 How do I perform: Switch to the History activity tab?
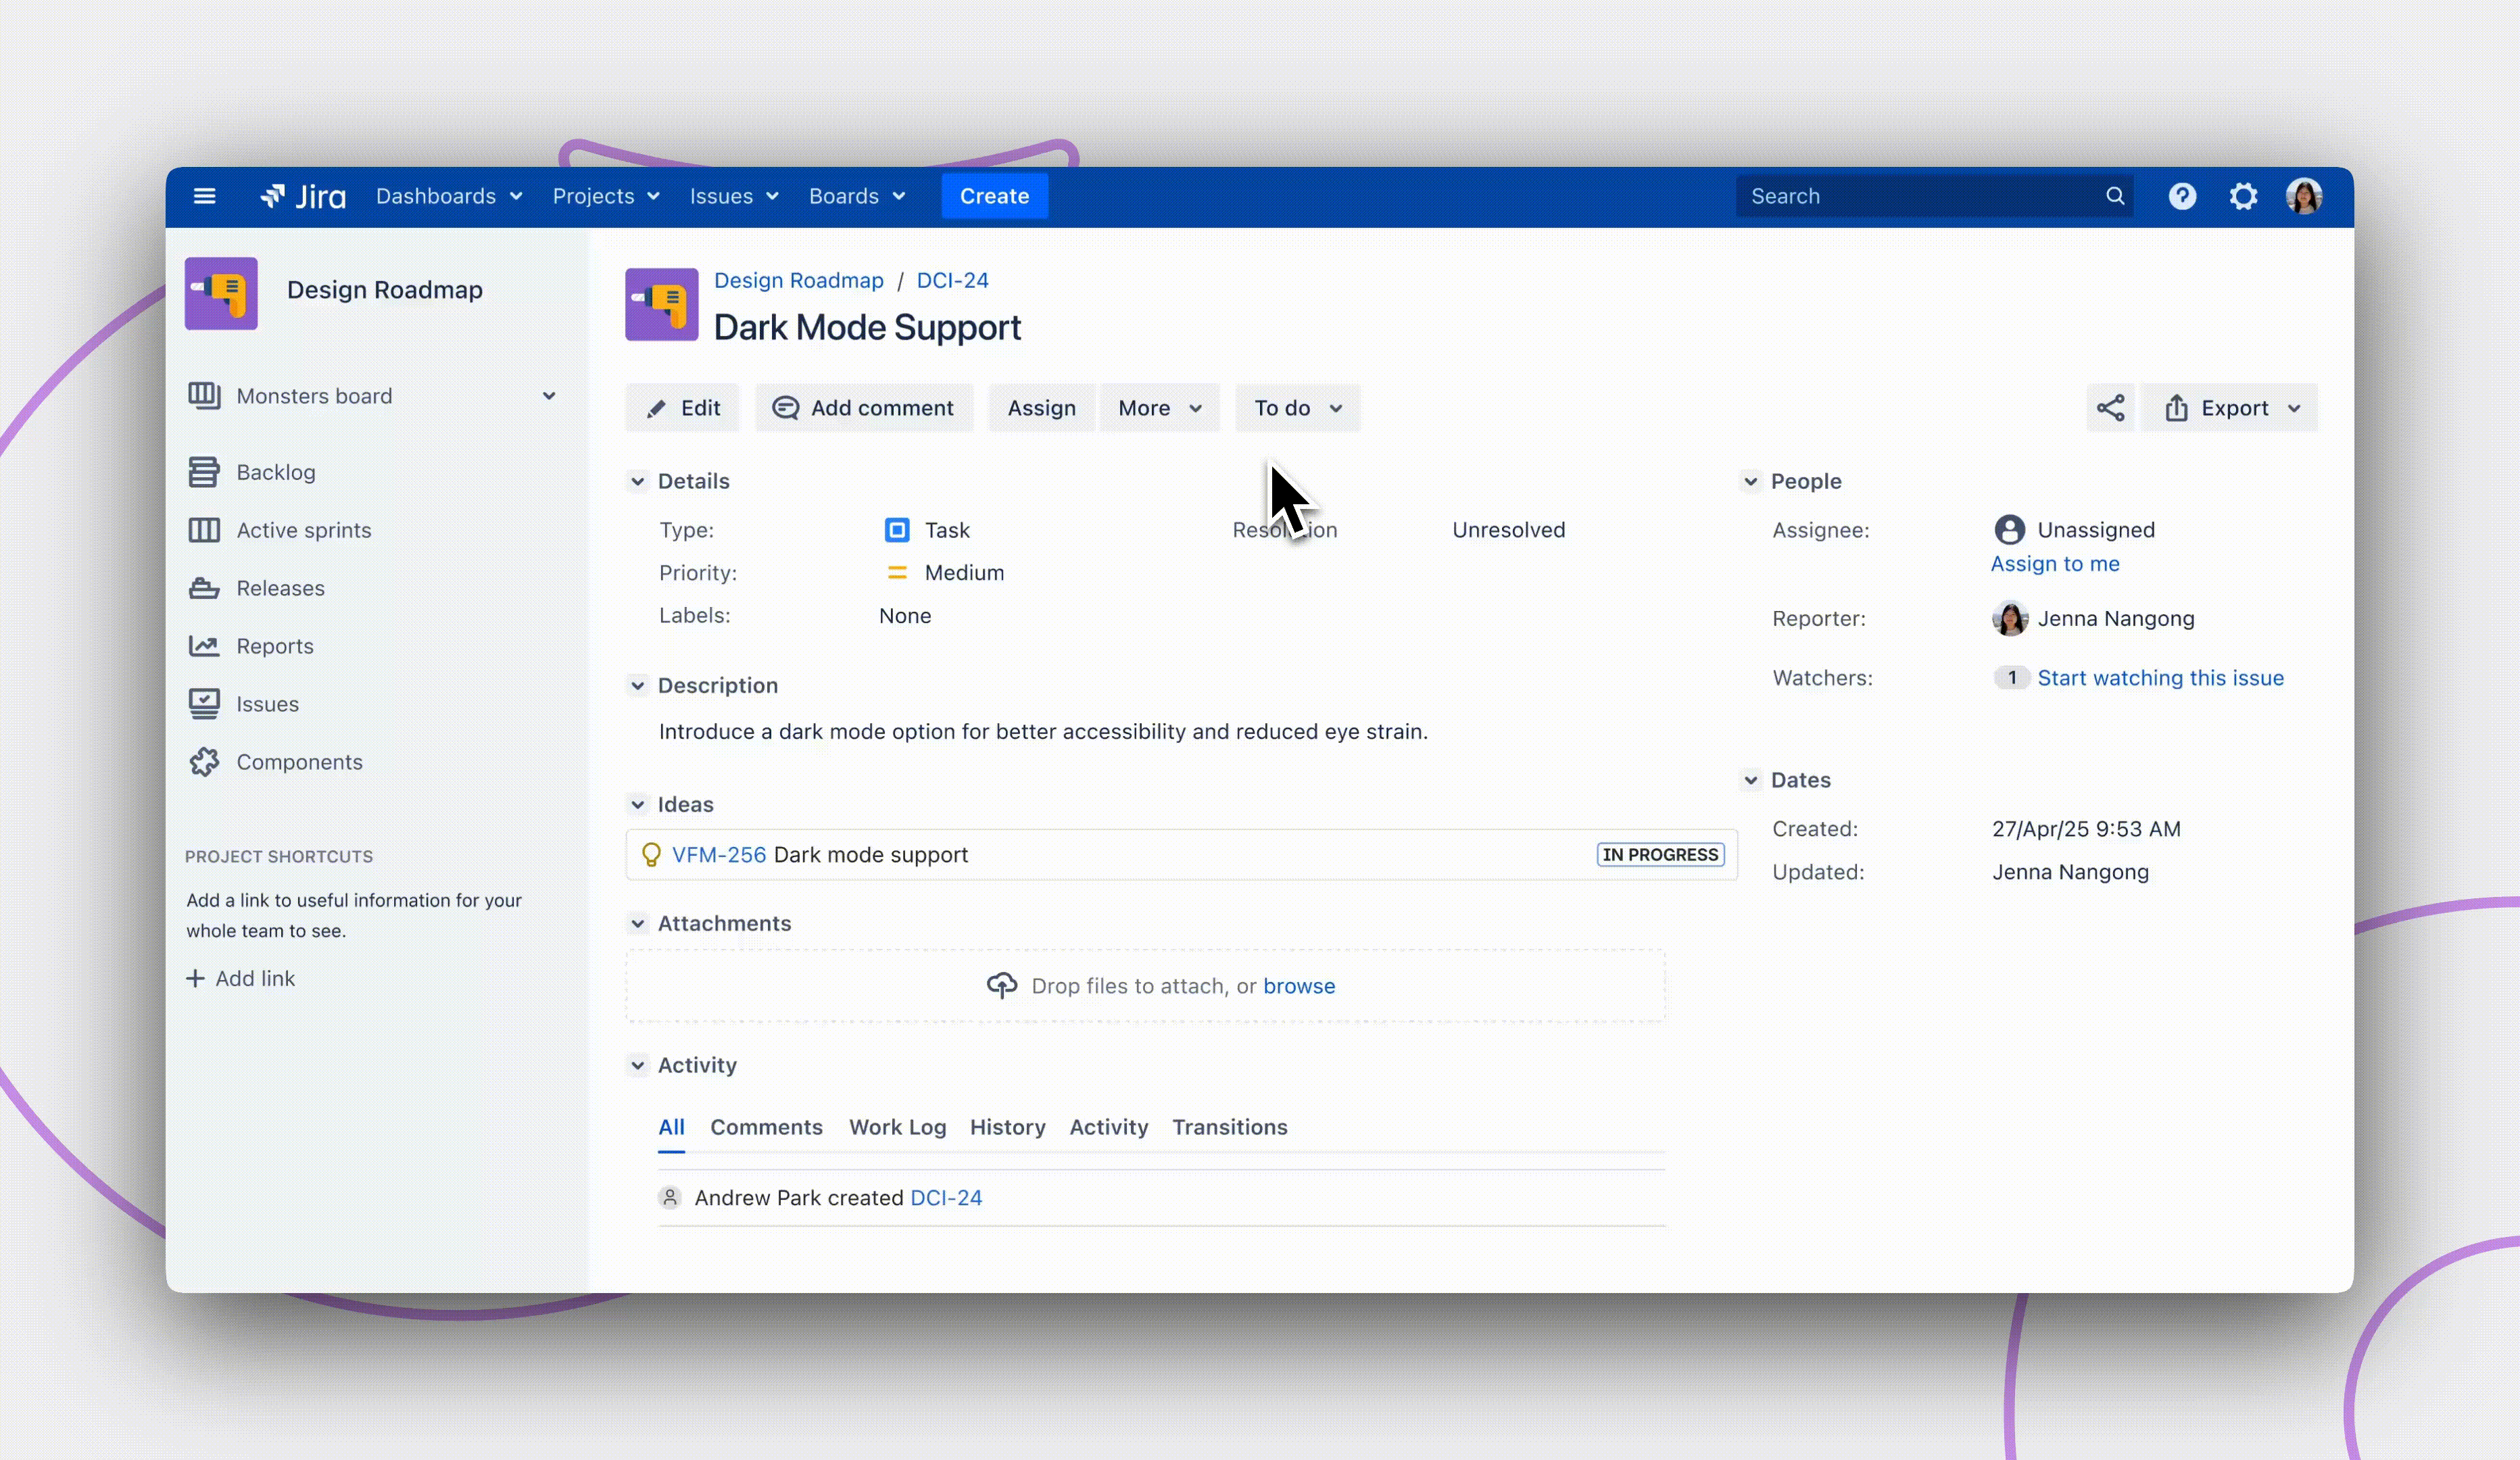(1008, 1127)
